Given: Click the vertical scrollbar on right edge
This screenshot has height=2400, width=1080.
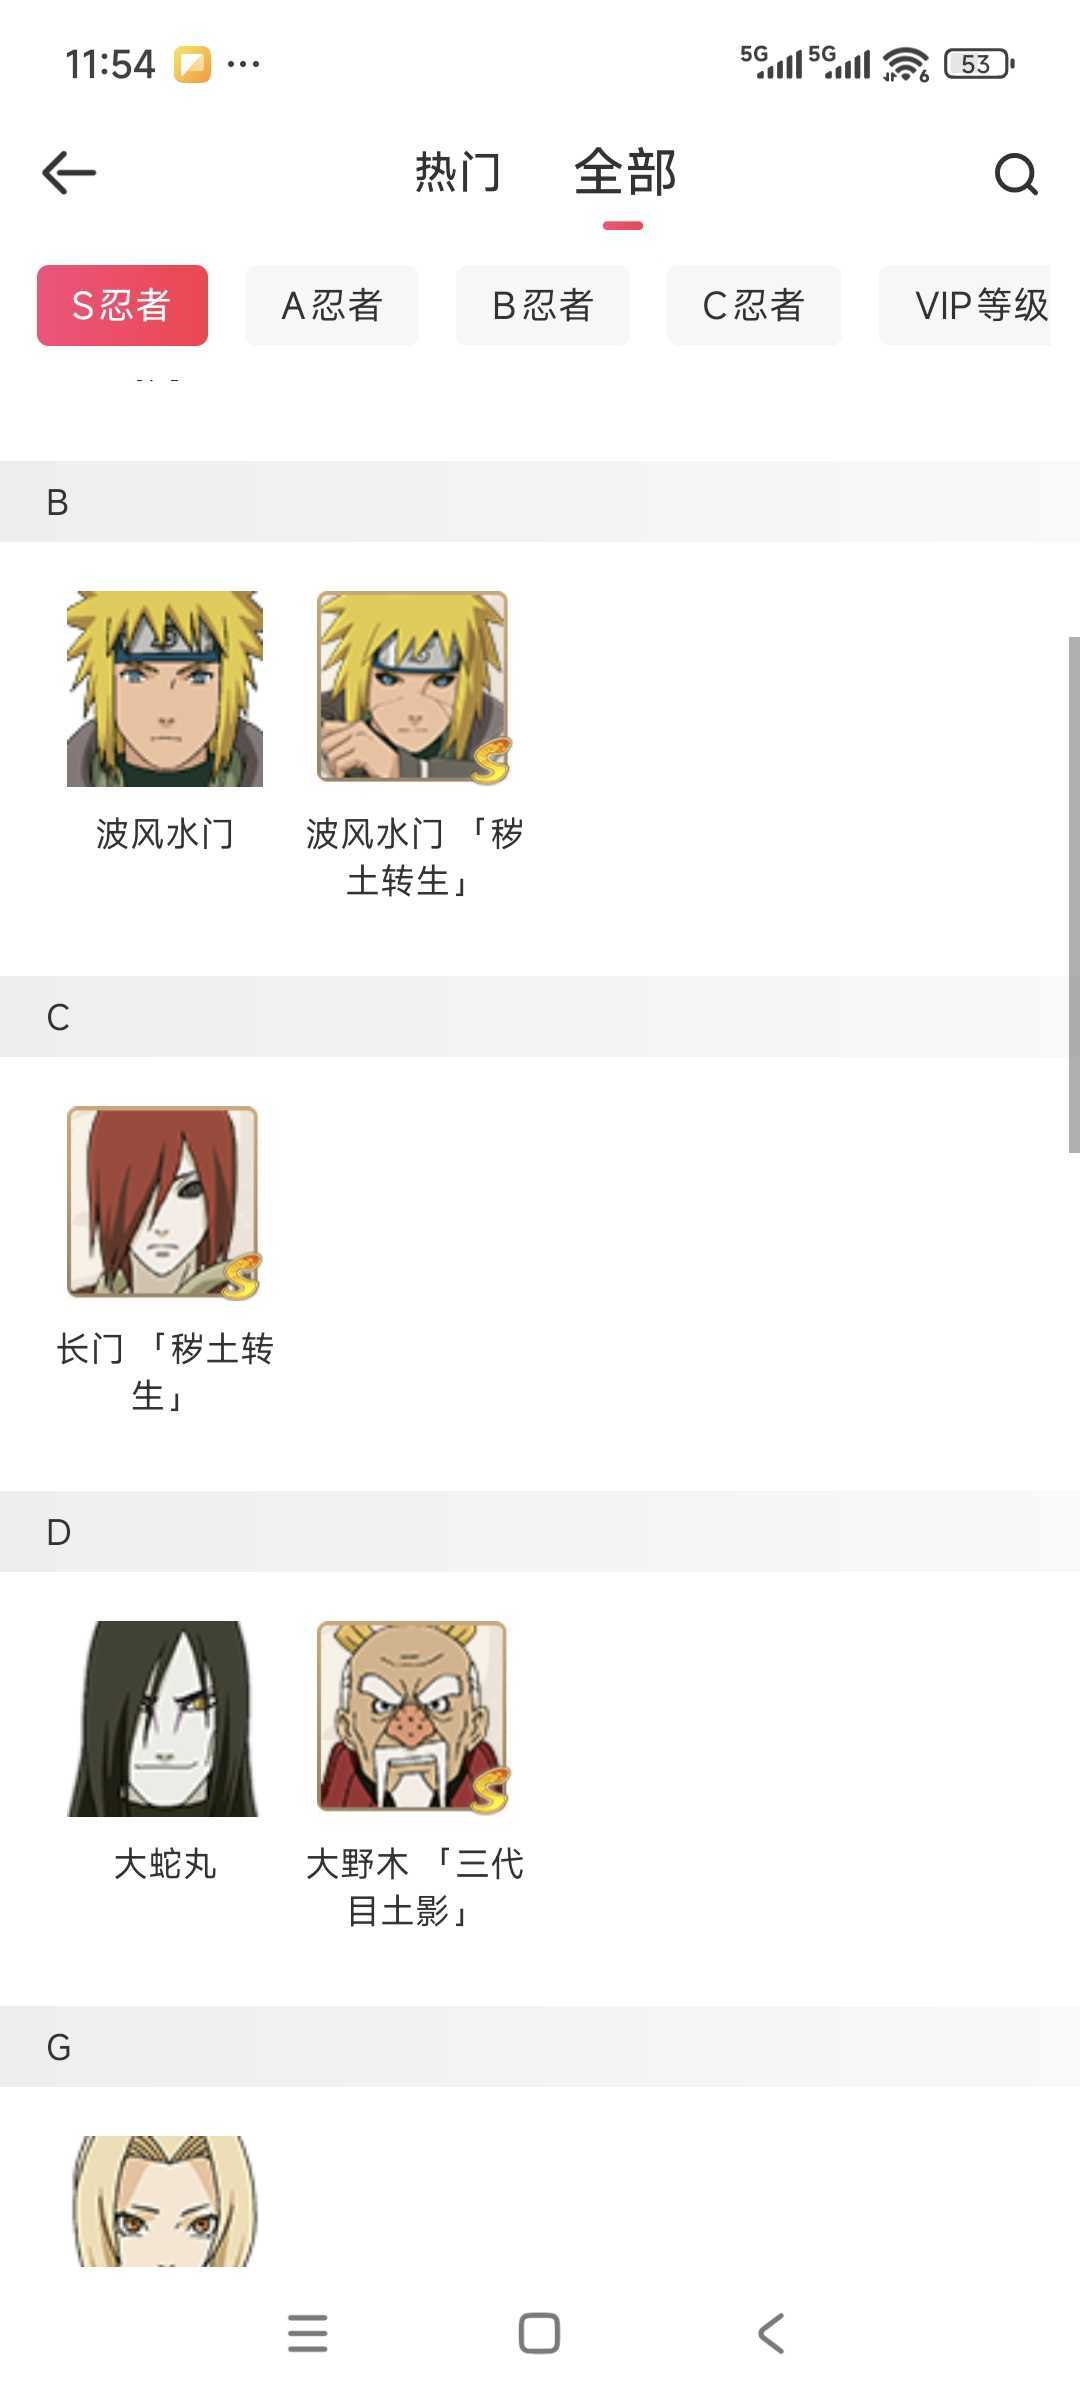Looking at the screenshot, I should (1073, 895).
